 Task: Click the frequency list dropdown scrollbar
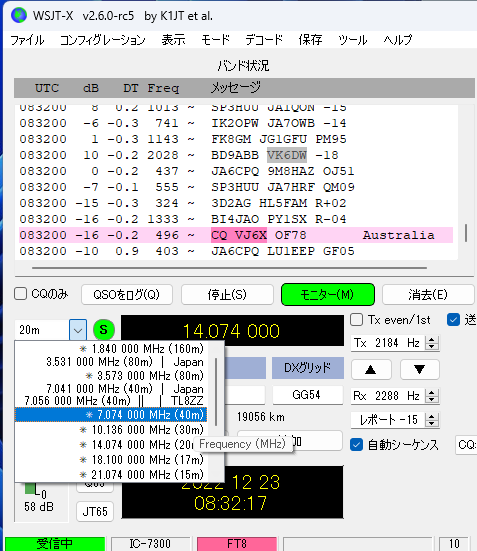pyautogui.click(x=215, y=392)
